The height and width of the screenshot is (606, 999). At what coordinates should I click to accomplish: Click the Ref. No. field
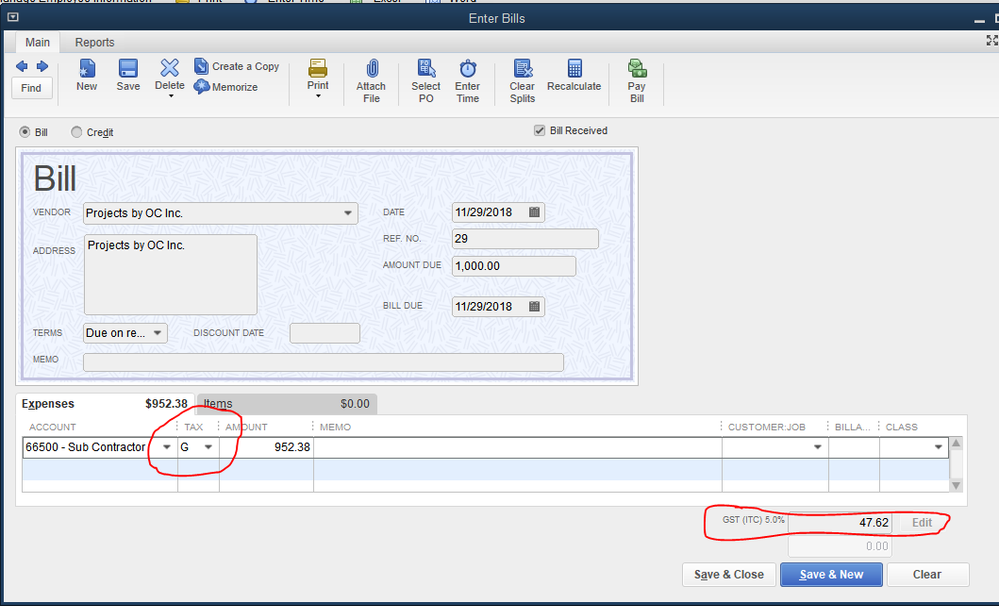[525, 239]
